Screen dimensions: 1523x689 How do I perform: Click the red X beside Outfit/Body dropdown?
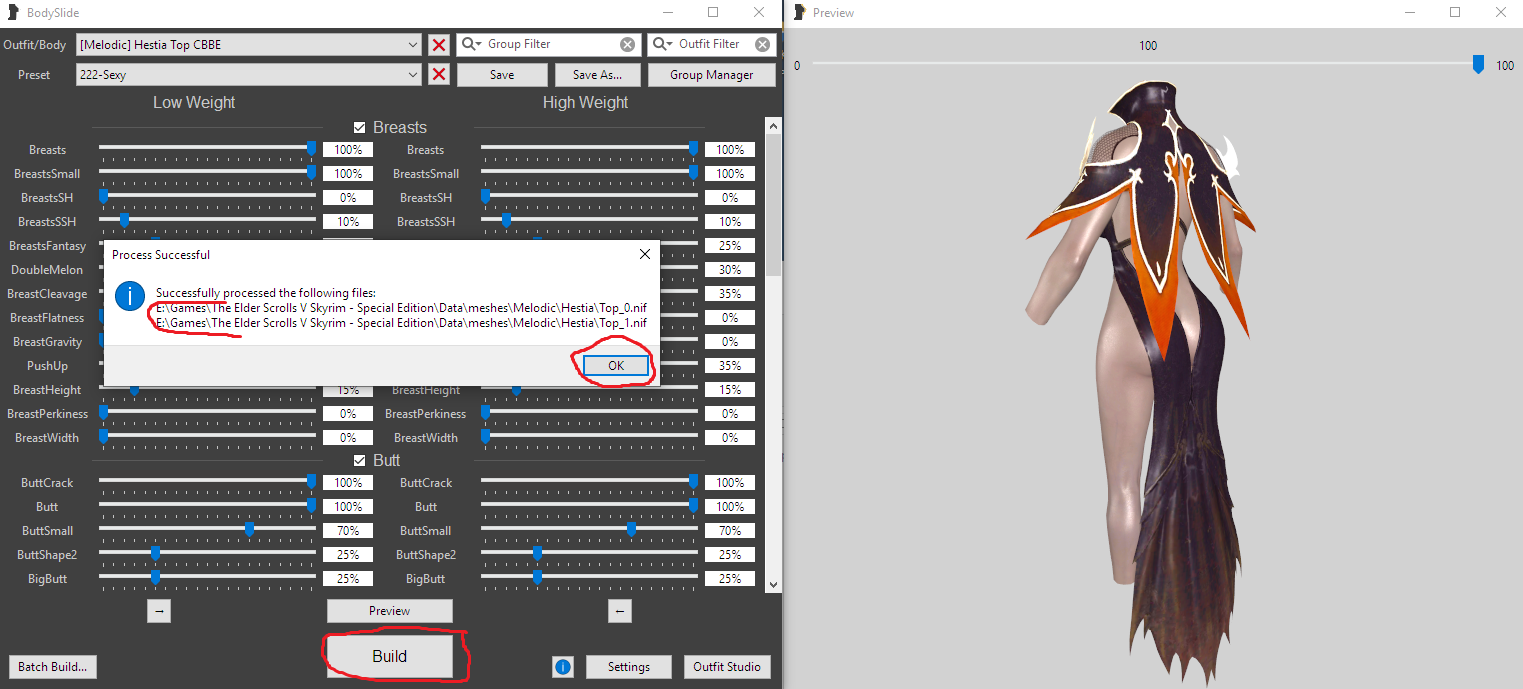tap(438, 45)
